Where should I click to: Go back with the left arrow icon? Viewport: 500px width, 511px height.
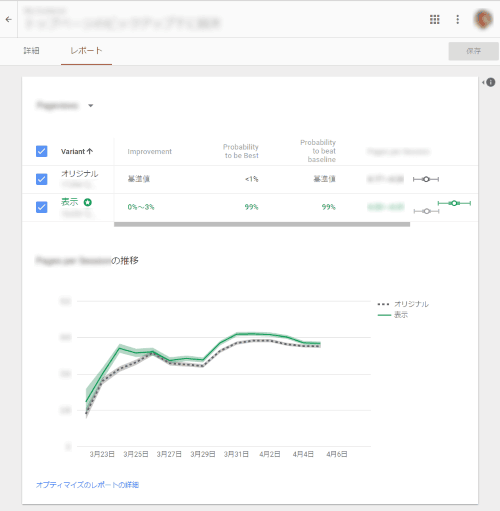click(x=8, y=19)
